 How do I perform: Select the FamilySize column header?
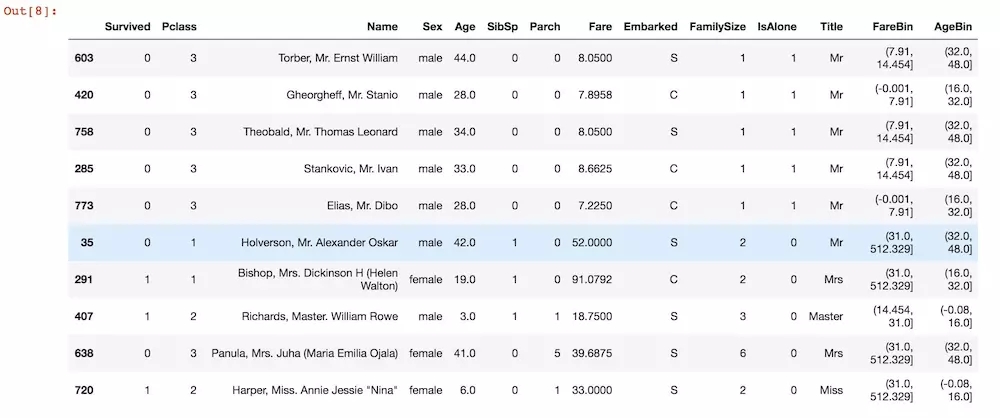pyautogui.click(x=717, y=26)
